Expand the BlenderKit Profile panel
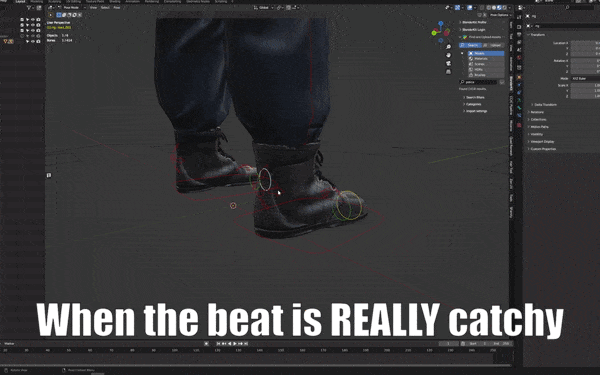The image size is (600, 375). coord(474,22)
